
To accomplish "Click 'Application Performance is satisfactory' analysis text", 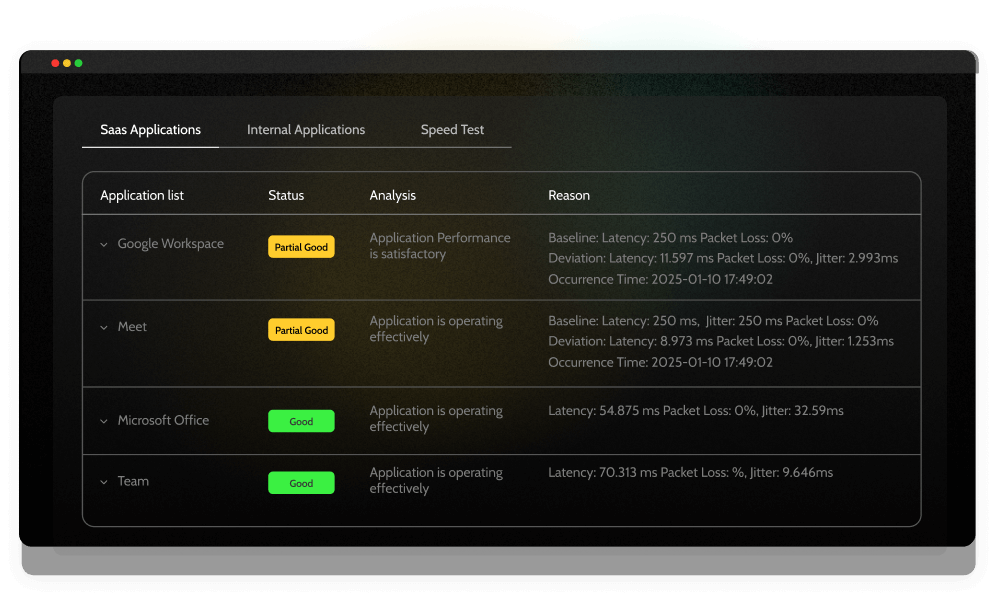I will click(x=440, y=245).
